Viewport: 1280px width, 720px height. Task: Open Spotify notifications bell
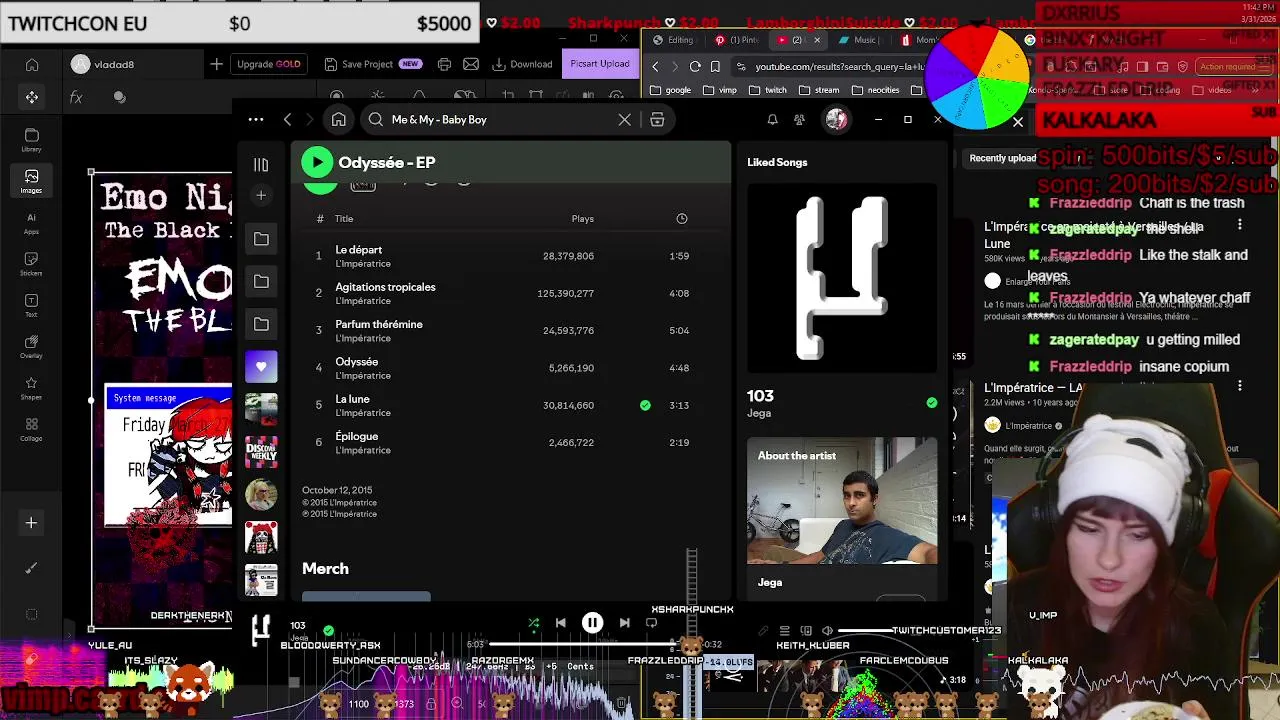tap(772, 119)
